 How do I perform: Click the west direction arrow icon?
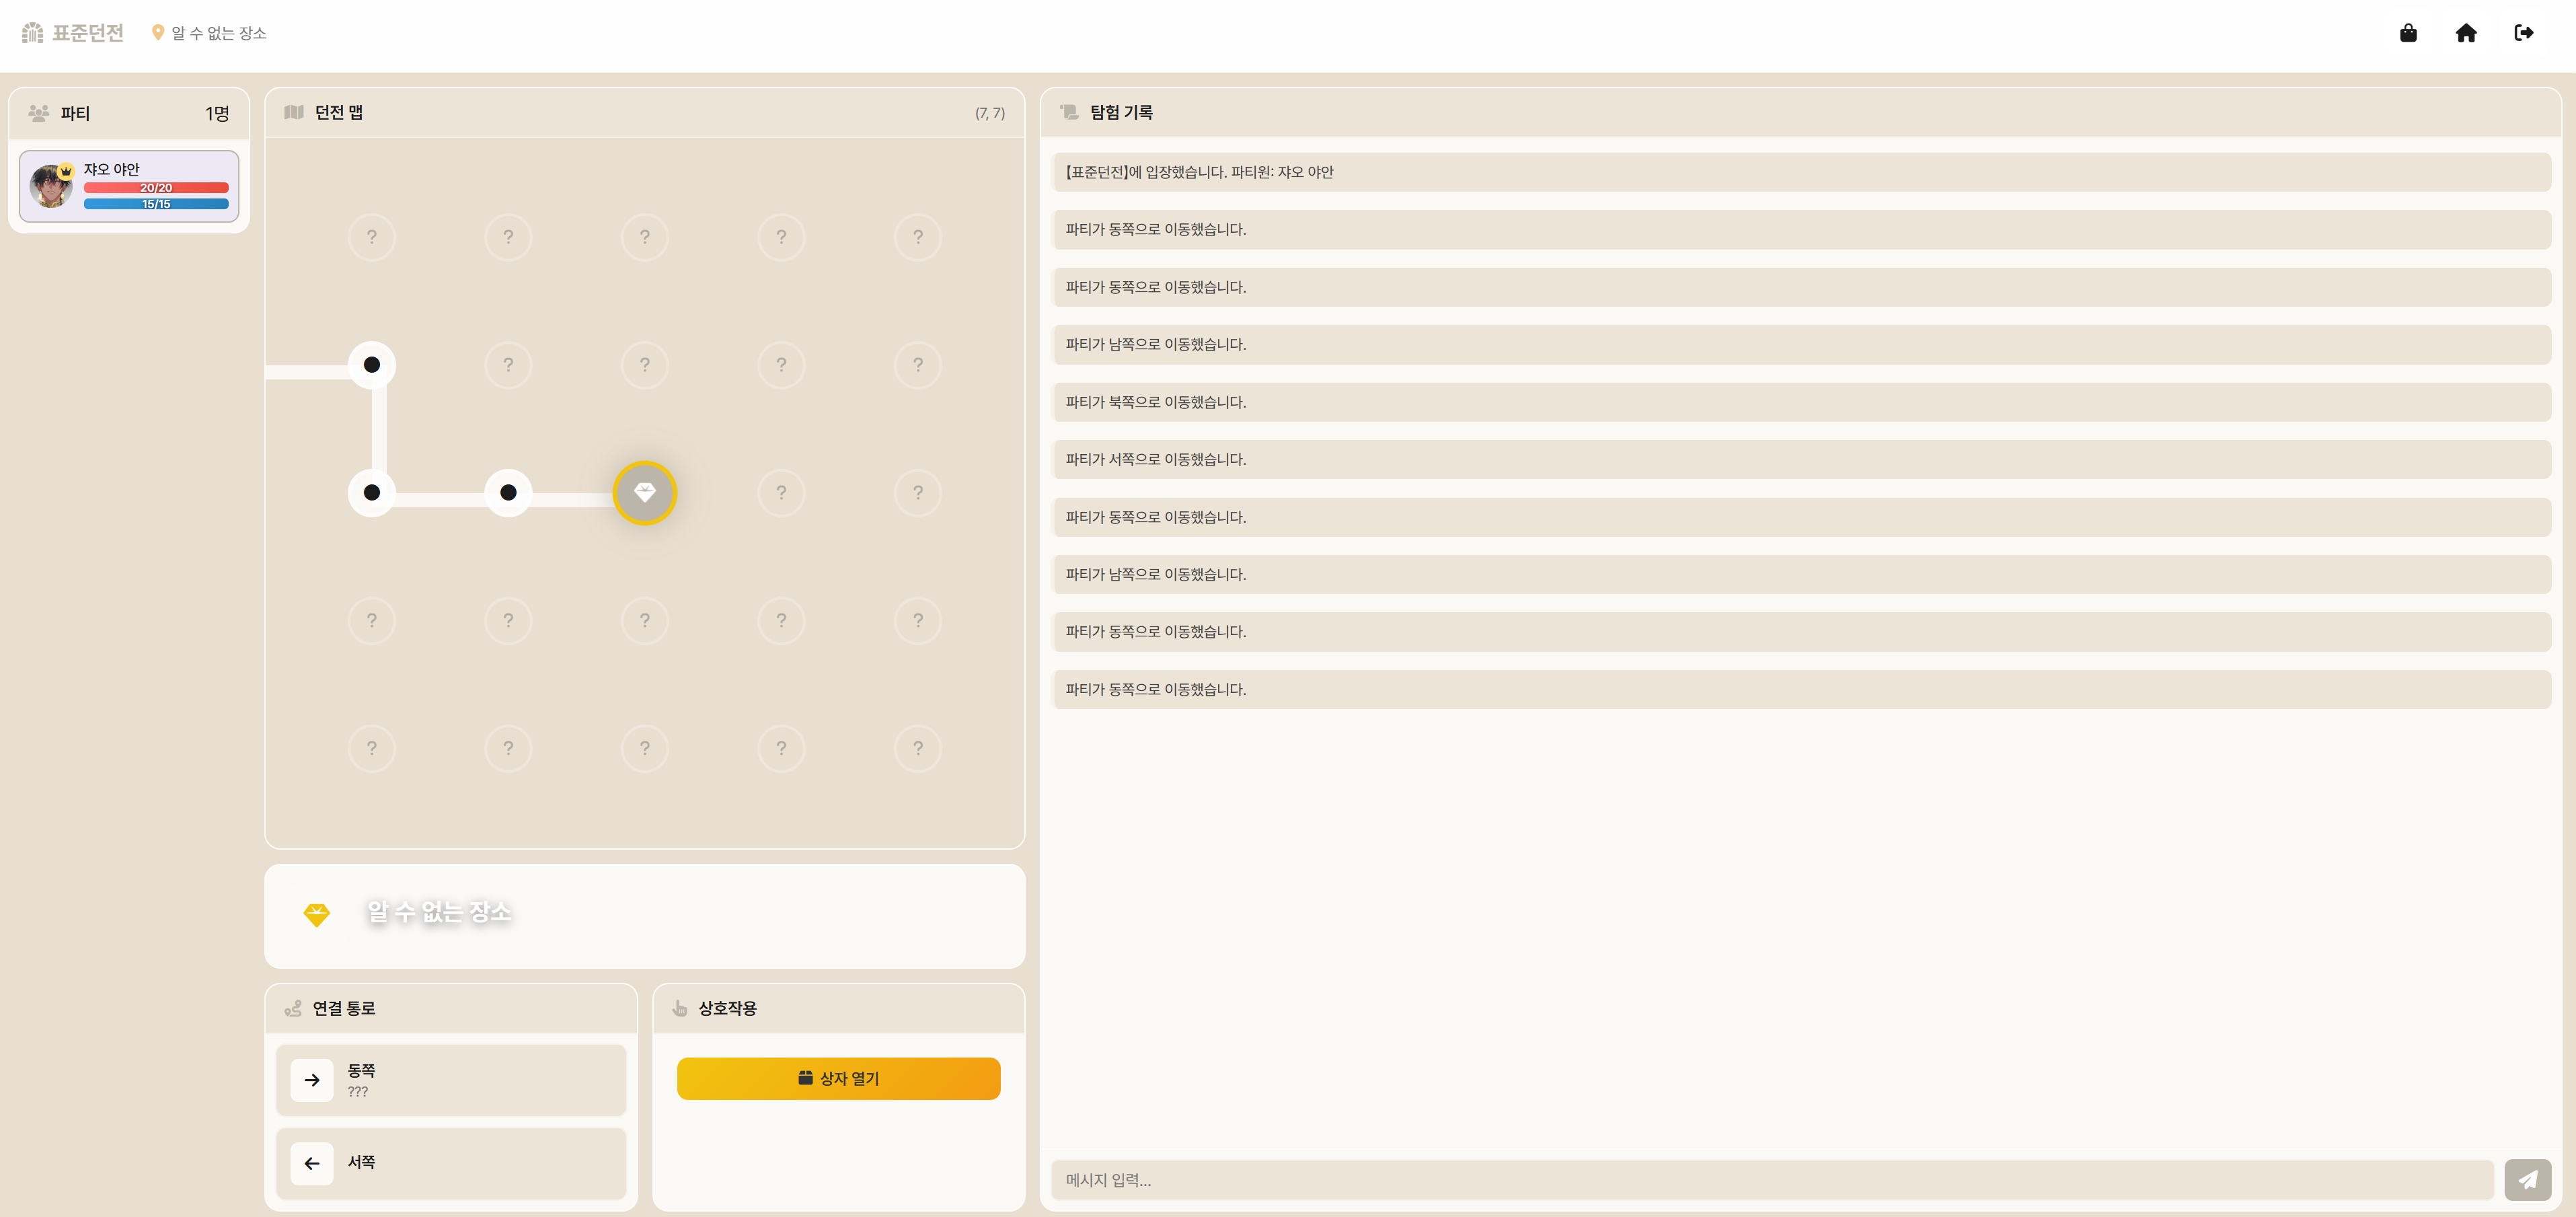(312, 1163)
